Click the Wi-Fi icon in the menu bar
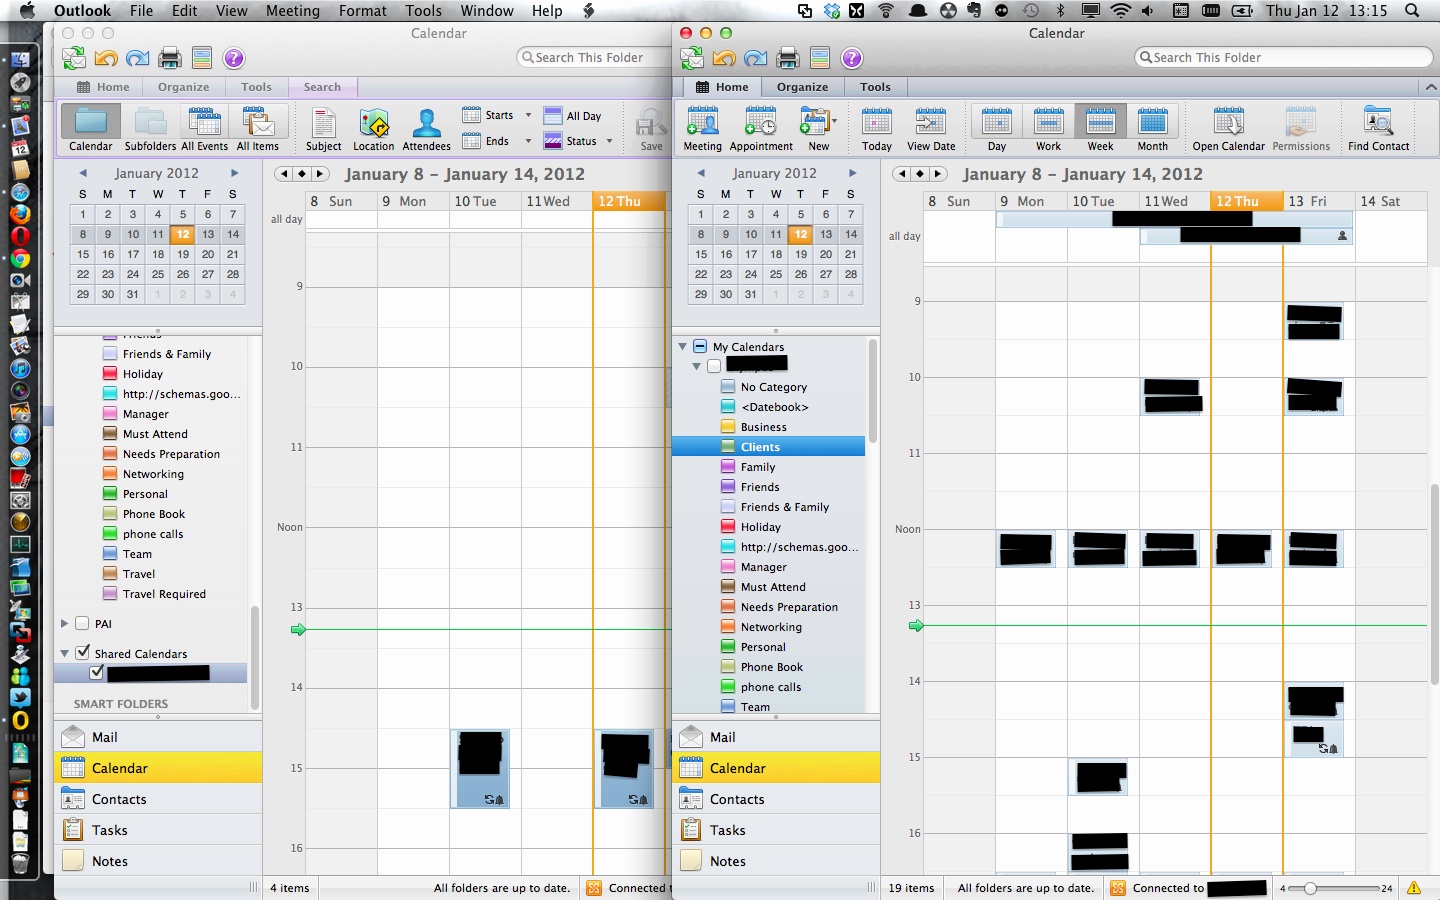Screen dimensions: 1440x900 [1120, 11]
